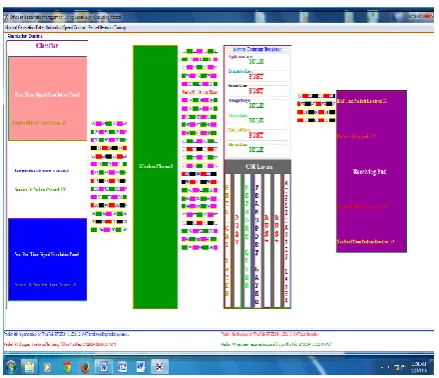Click the blue label under the menu bar
The image size is (439, 378).
(x=25, y=36)
